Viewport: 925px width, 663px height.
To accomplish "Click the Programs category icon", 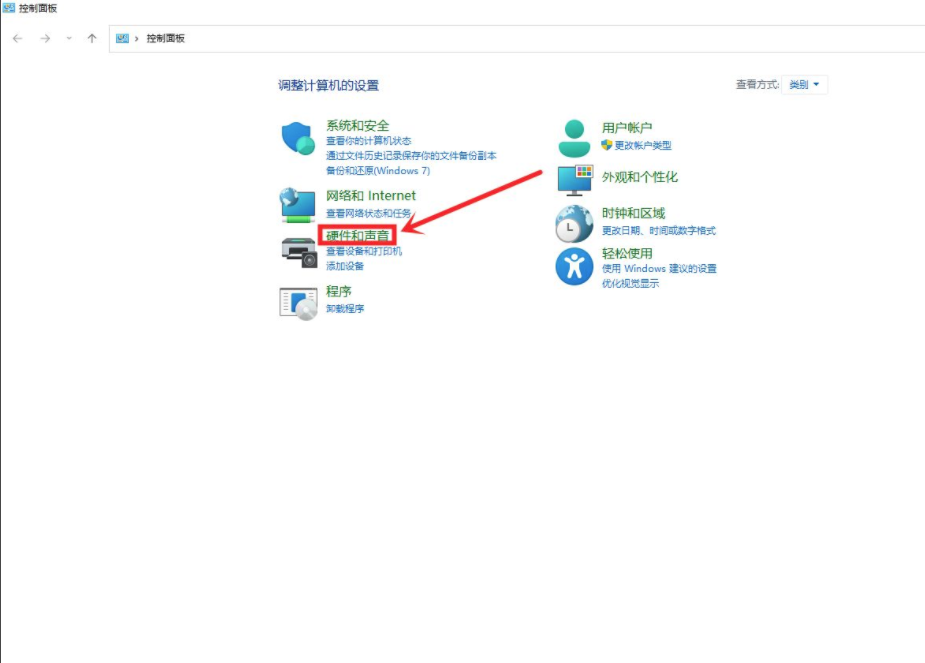I will pos(297,302).
